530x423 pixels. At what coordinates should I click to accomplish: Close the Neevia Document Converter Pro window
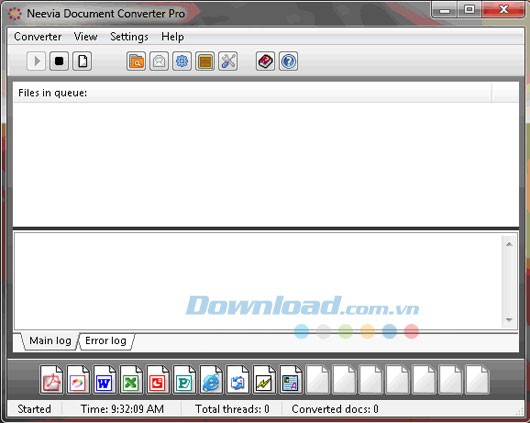click(504, 10)
